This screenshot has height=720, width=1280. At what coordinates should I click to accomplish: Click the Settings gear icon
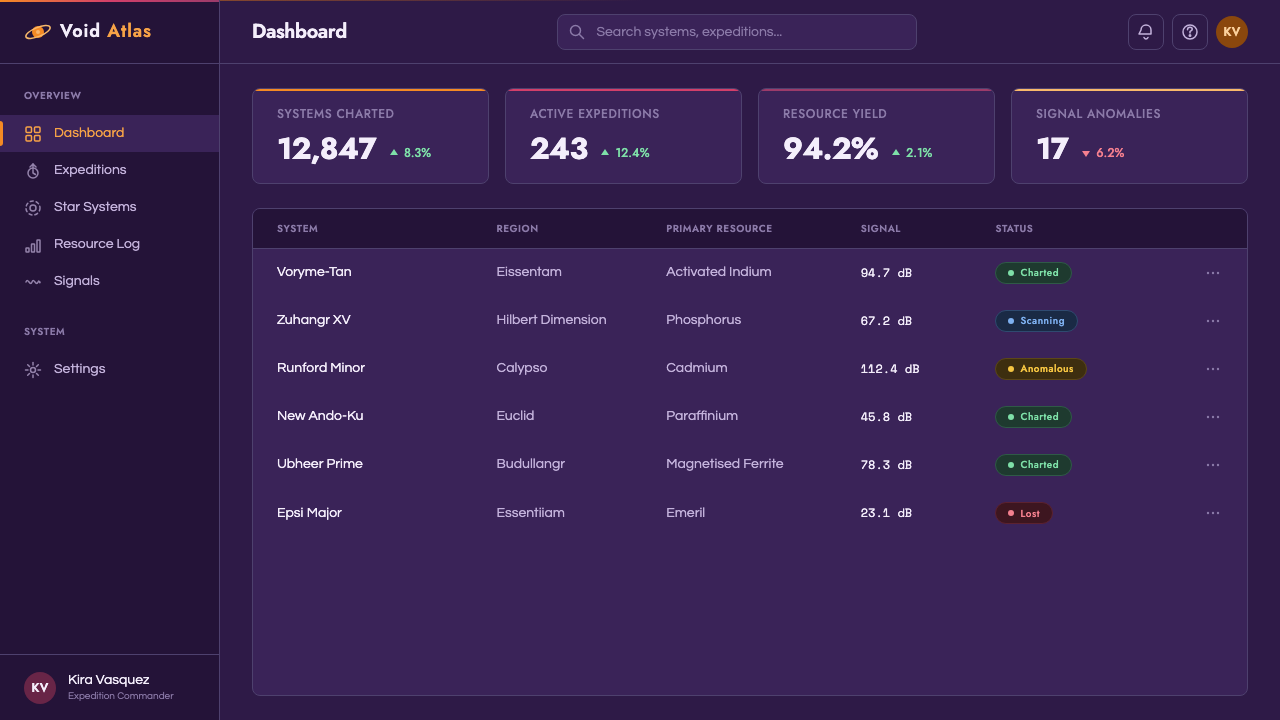click(33, 369)
